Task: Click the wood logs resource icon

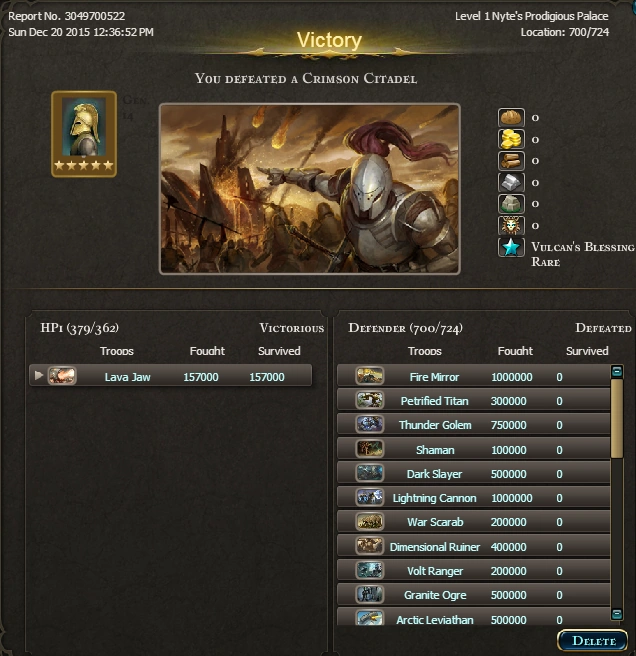Action: click(511, 161)
